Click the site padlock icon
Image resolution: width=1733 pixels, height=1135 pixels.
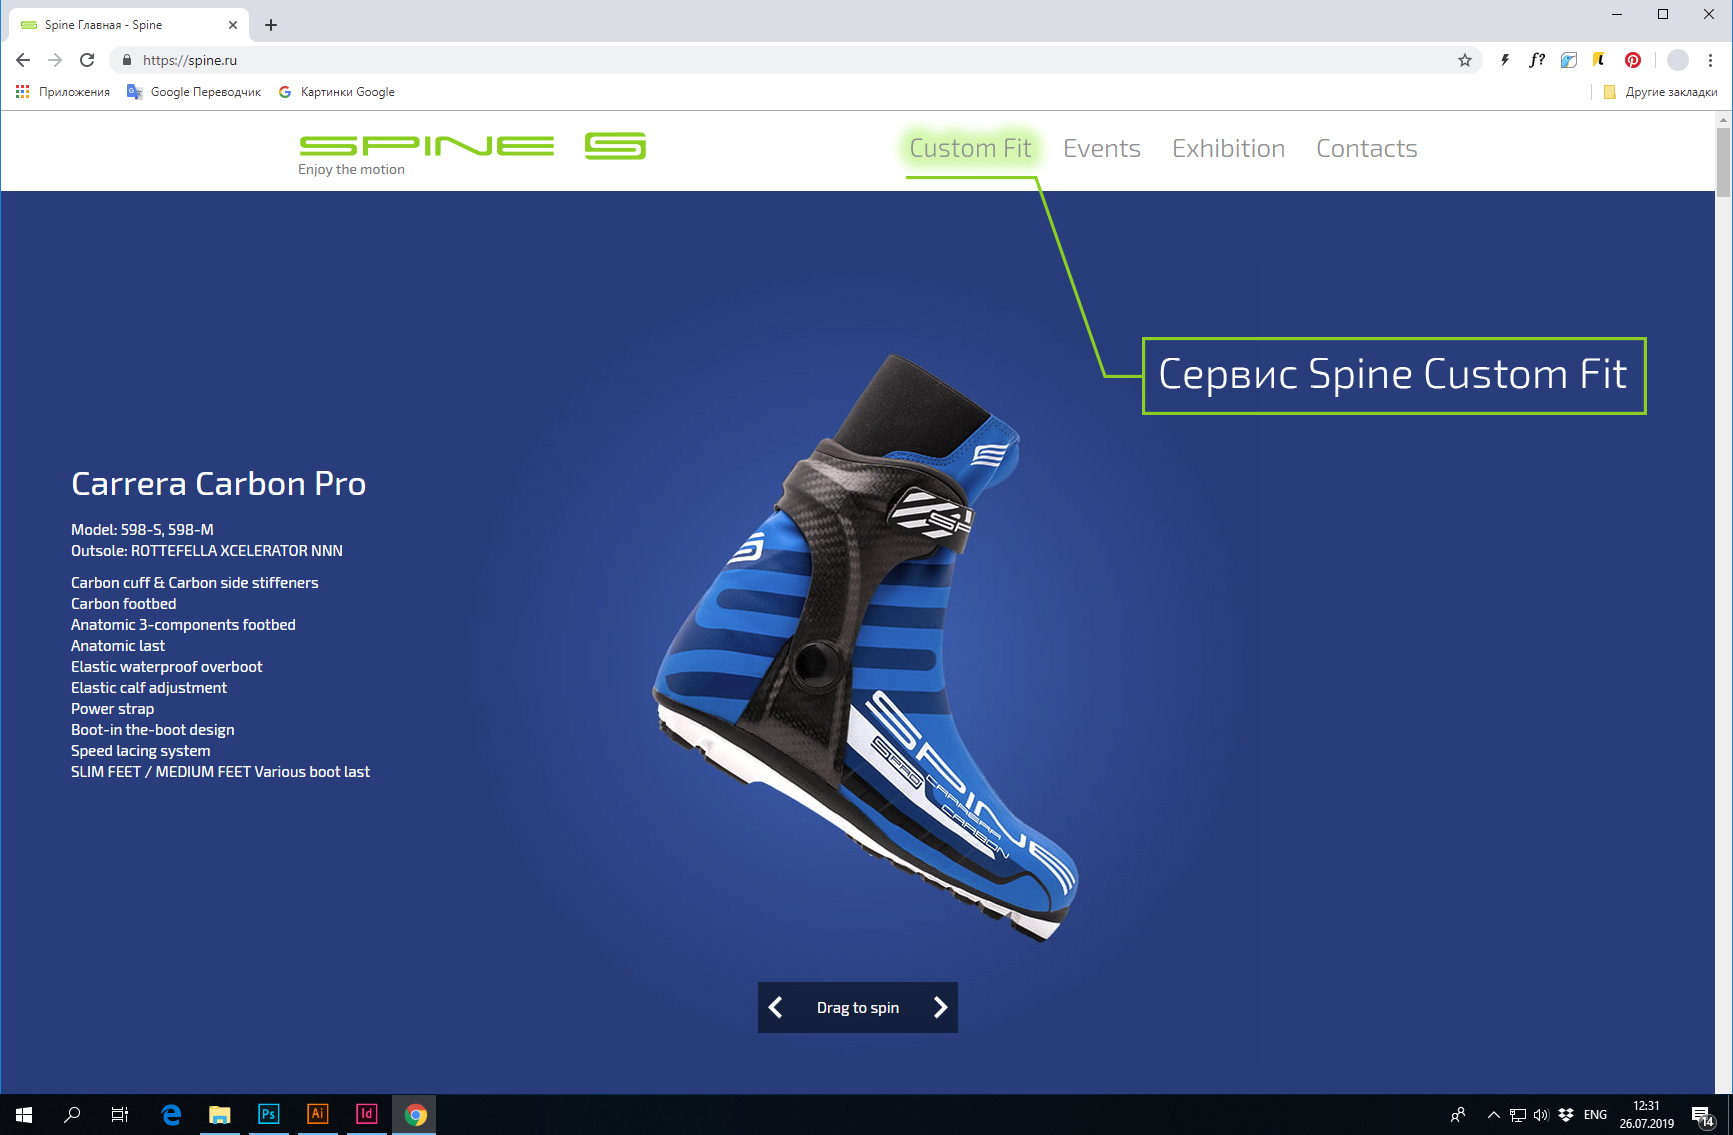click(x=126, y=60)
